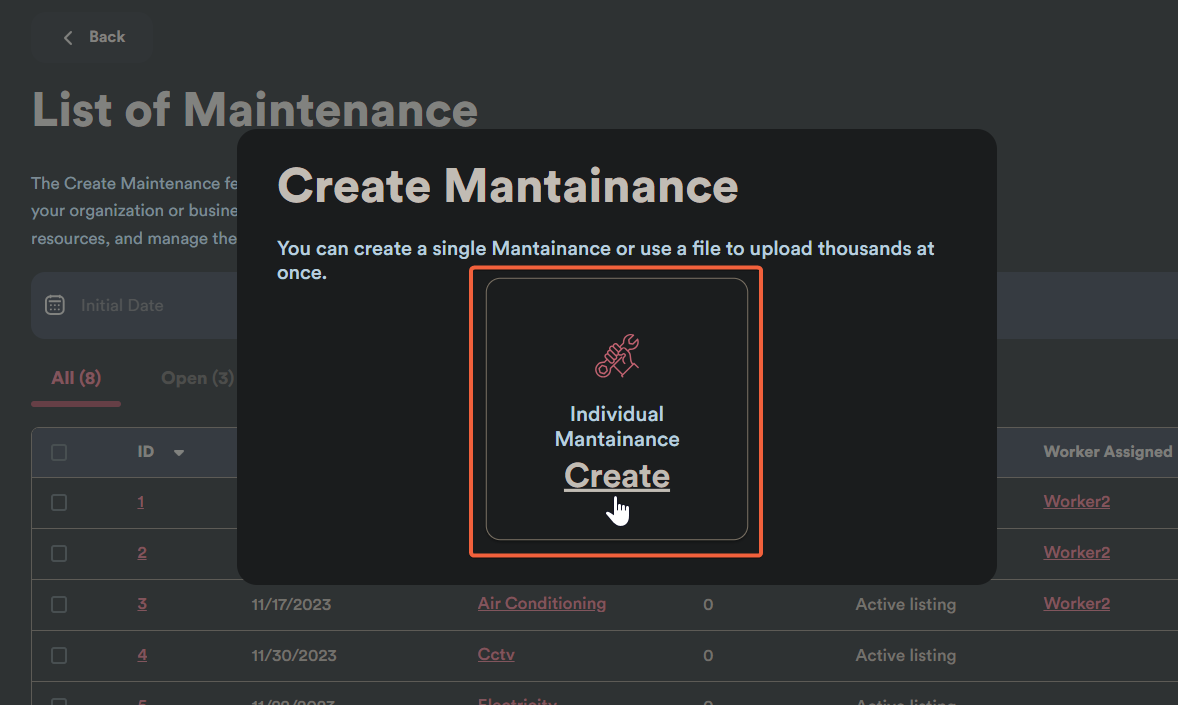
Task: Switch to the All (8) tab
Action: pyautogui.click(x=76, y=378)
